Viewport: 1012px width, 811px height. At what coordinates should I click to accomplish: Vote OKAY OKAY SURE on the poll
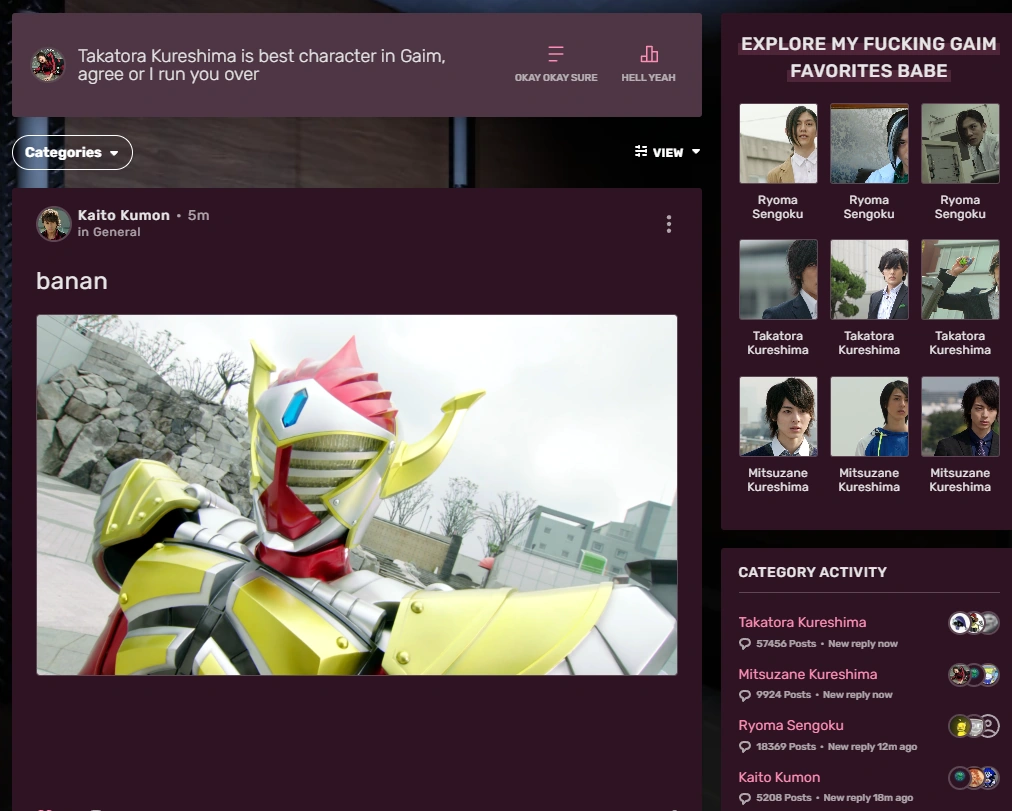[556, 65]
